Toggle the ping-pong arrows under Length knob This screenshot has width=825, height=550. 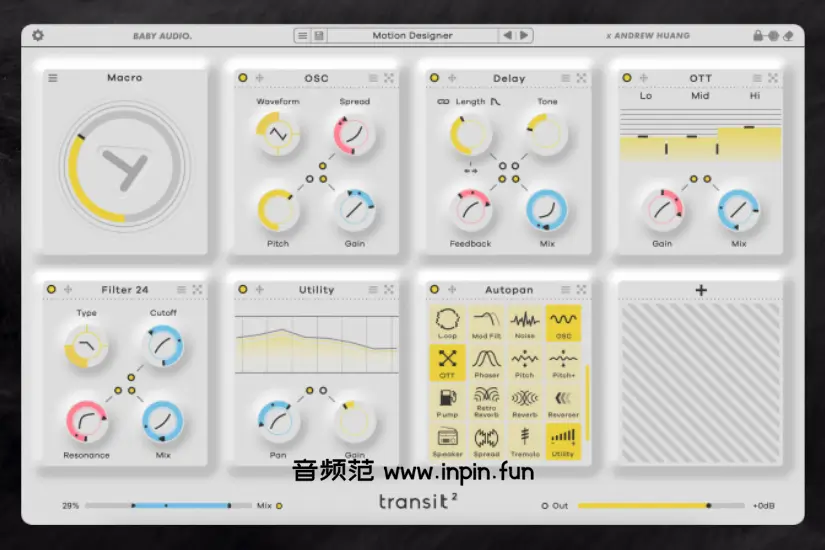(470, 171)
